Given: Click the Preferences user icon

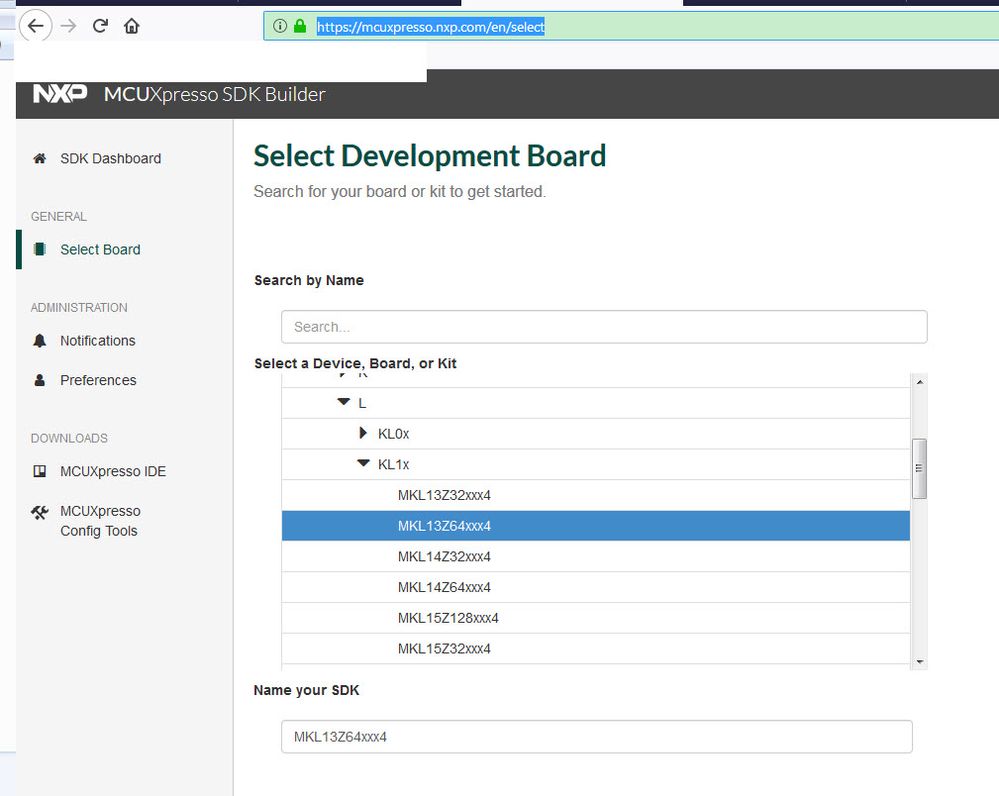Looking at the screenshot, I should coord(40,380).
